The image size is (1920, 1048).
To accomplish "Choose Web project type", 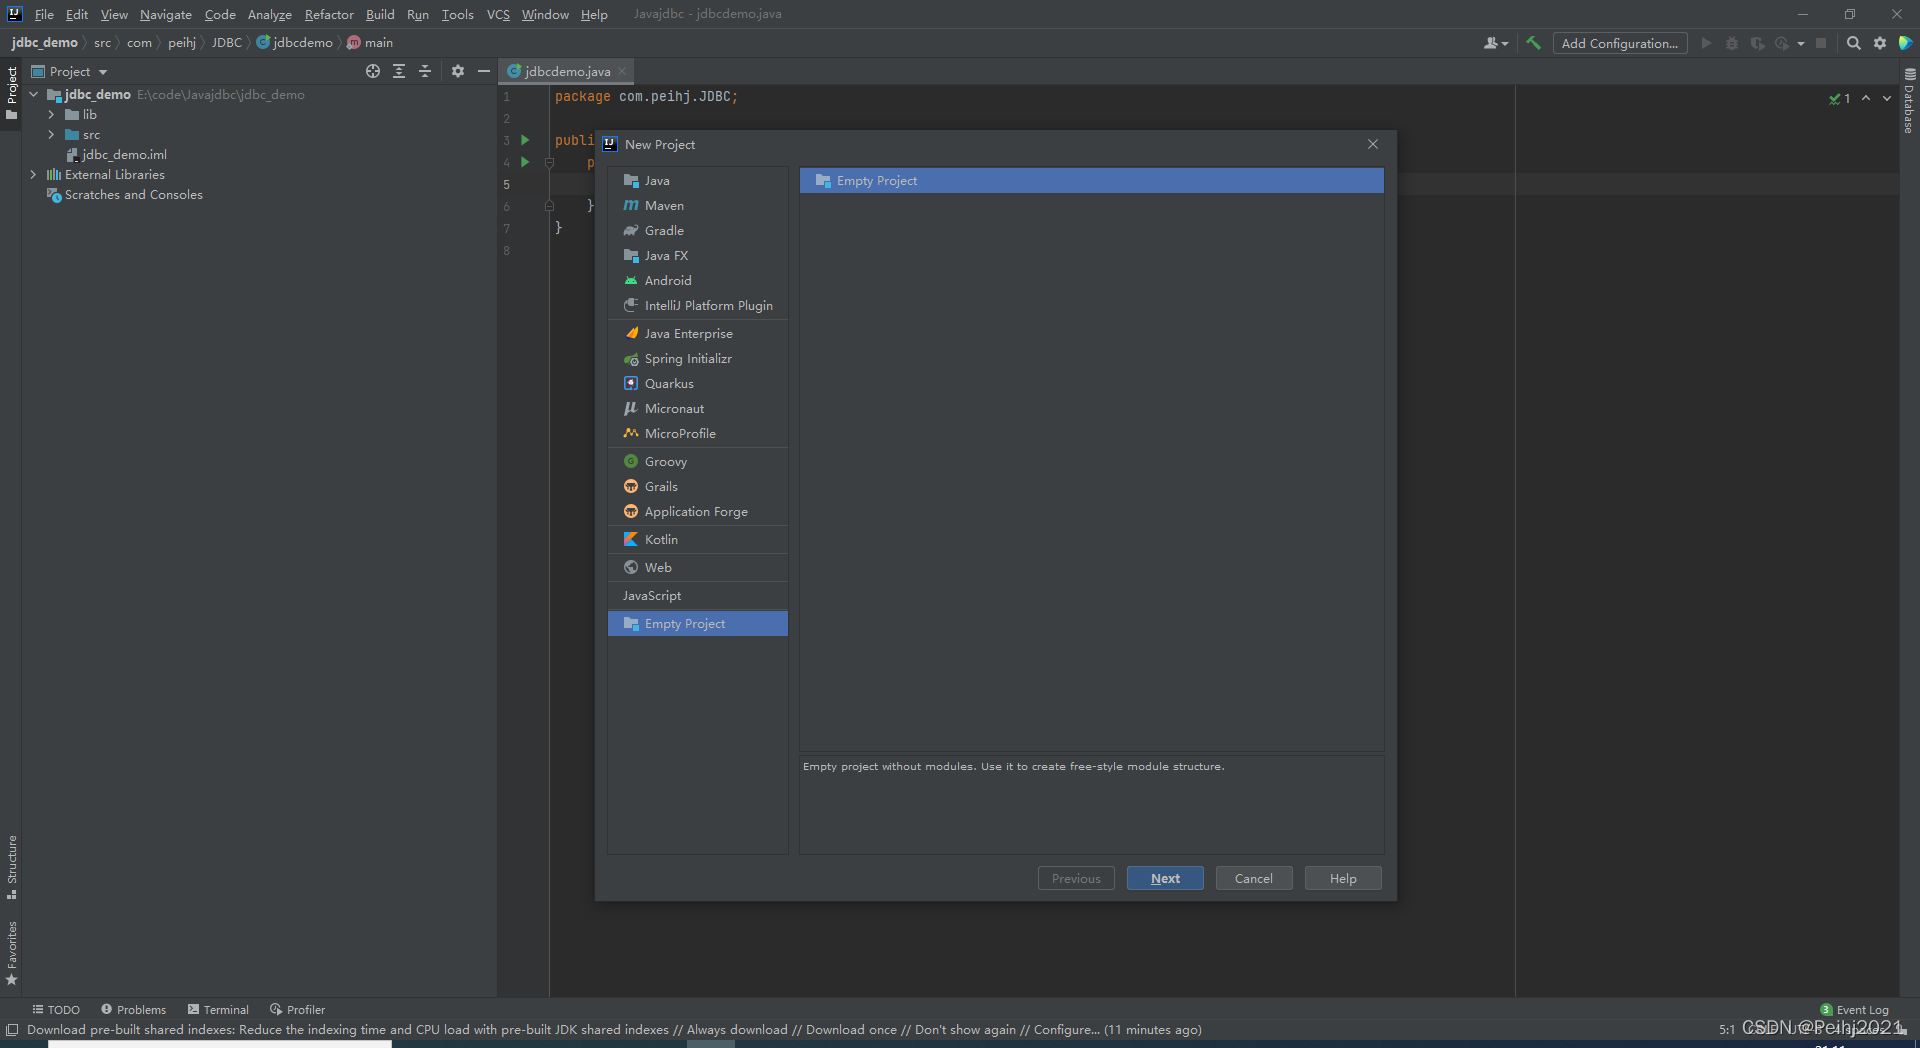I will coord(697,567).
